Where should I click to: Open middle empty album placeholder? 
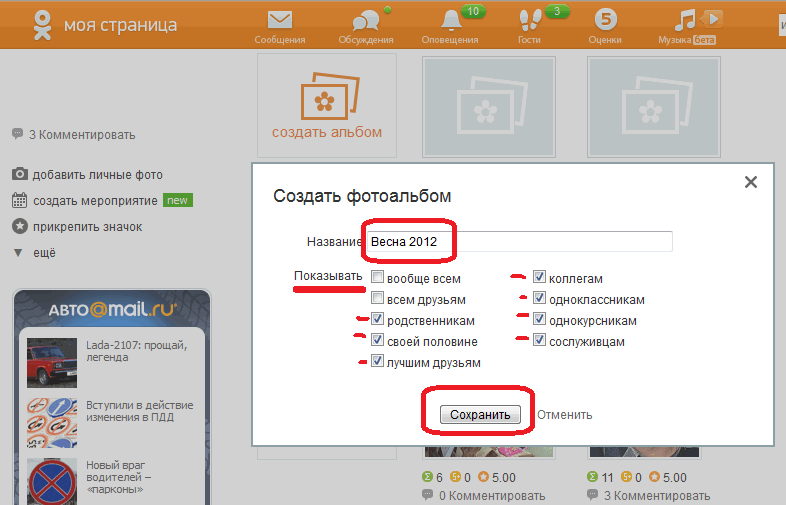point(489,107)
